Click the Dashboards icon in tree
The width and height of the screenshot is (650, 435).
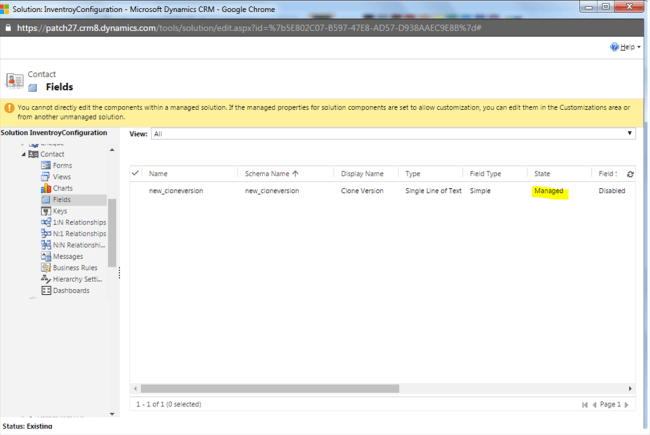pyautogui.click(x=46, y=291)
